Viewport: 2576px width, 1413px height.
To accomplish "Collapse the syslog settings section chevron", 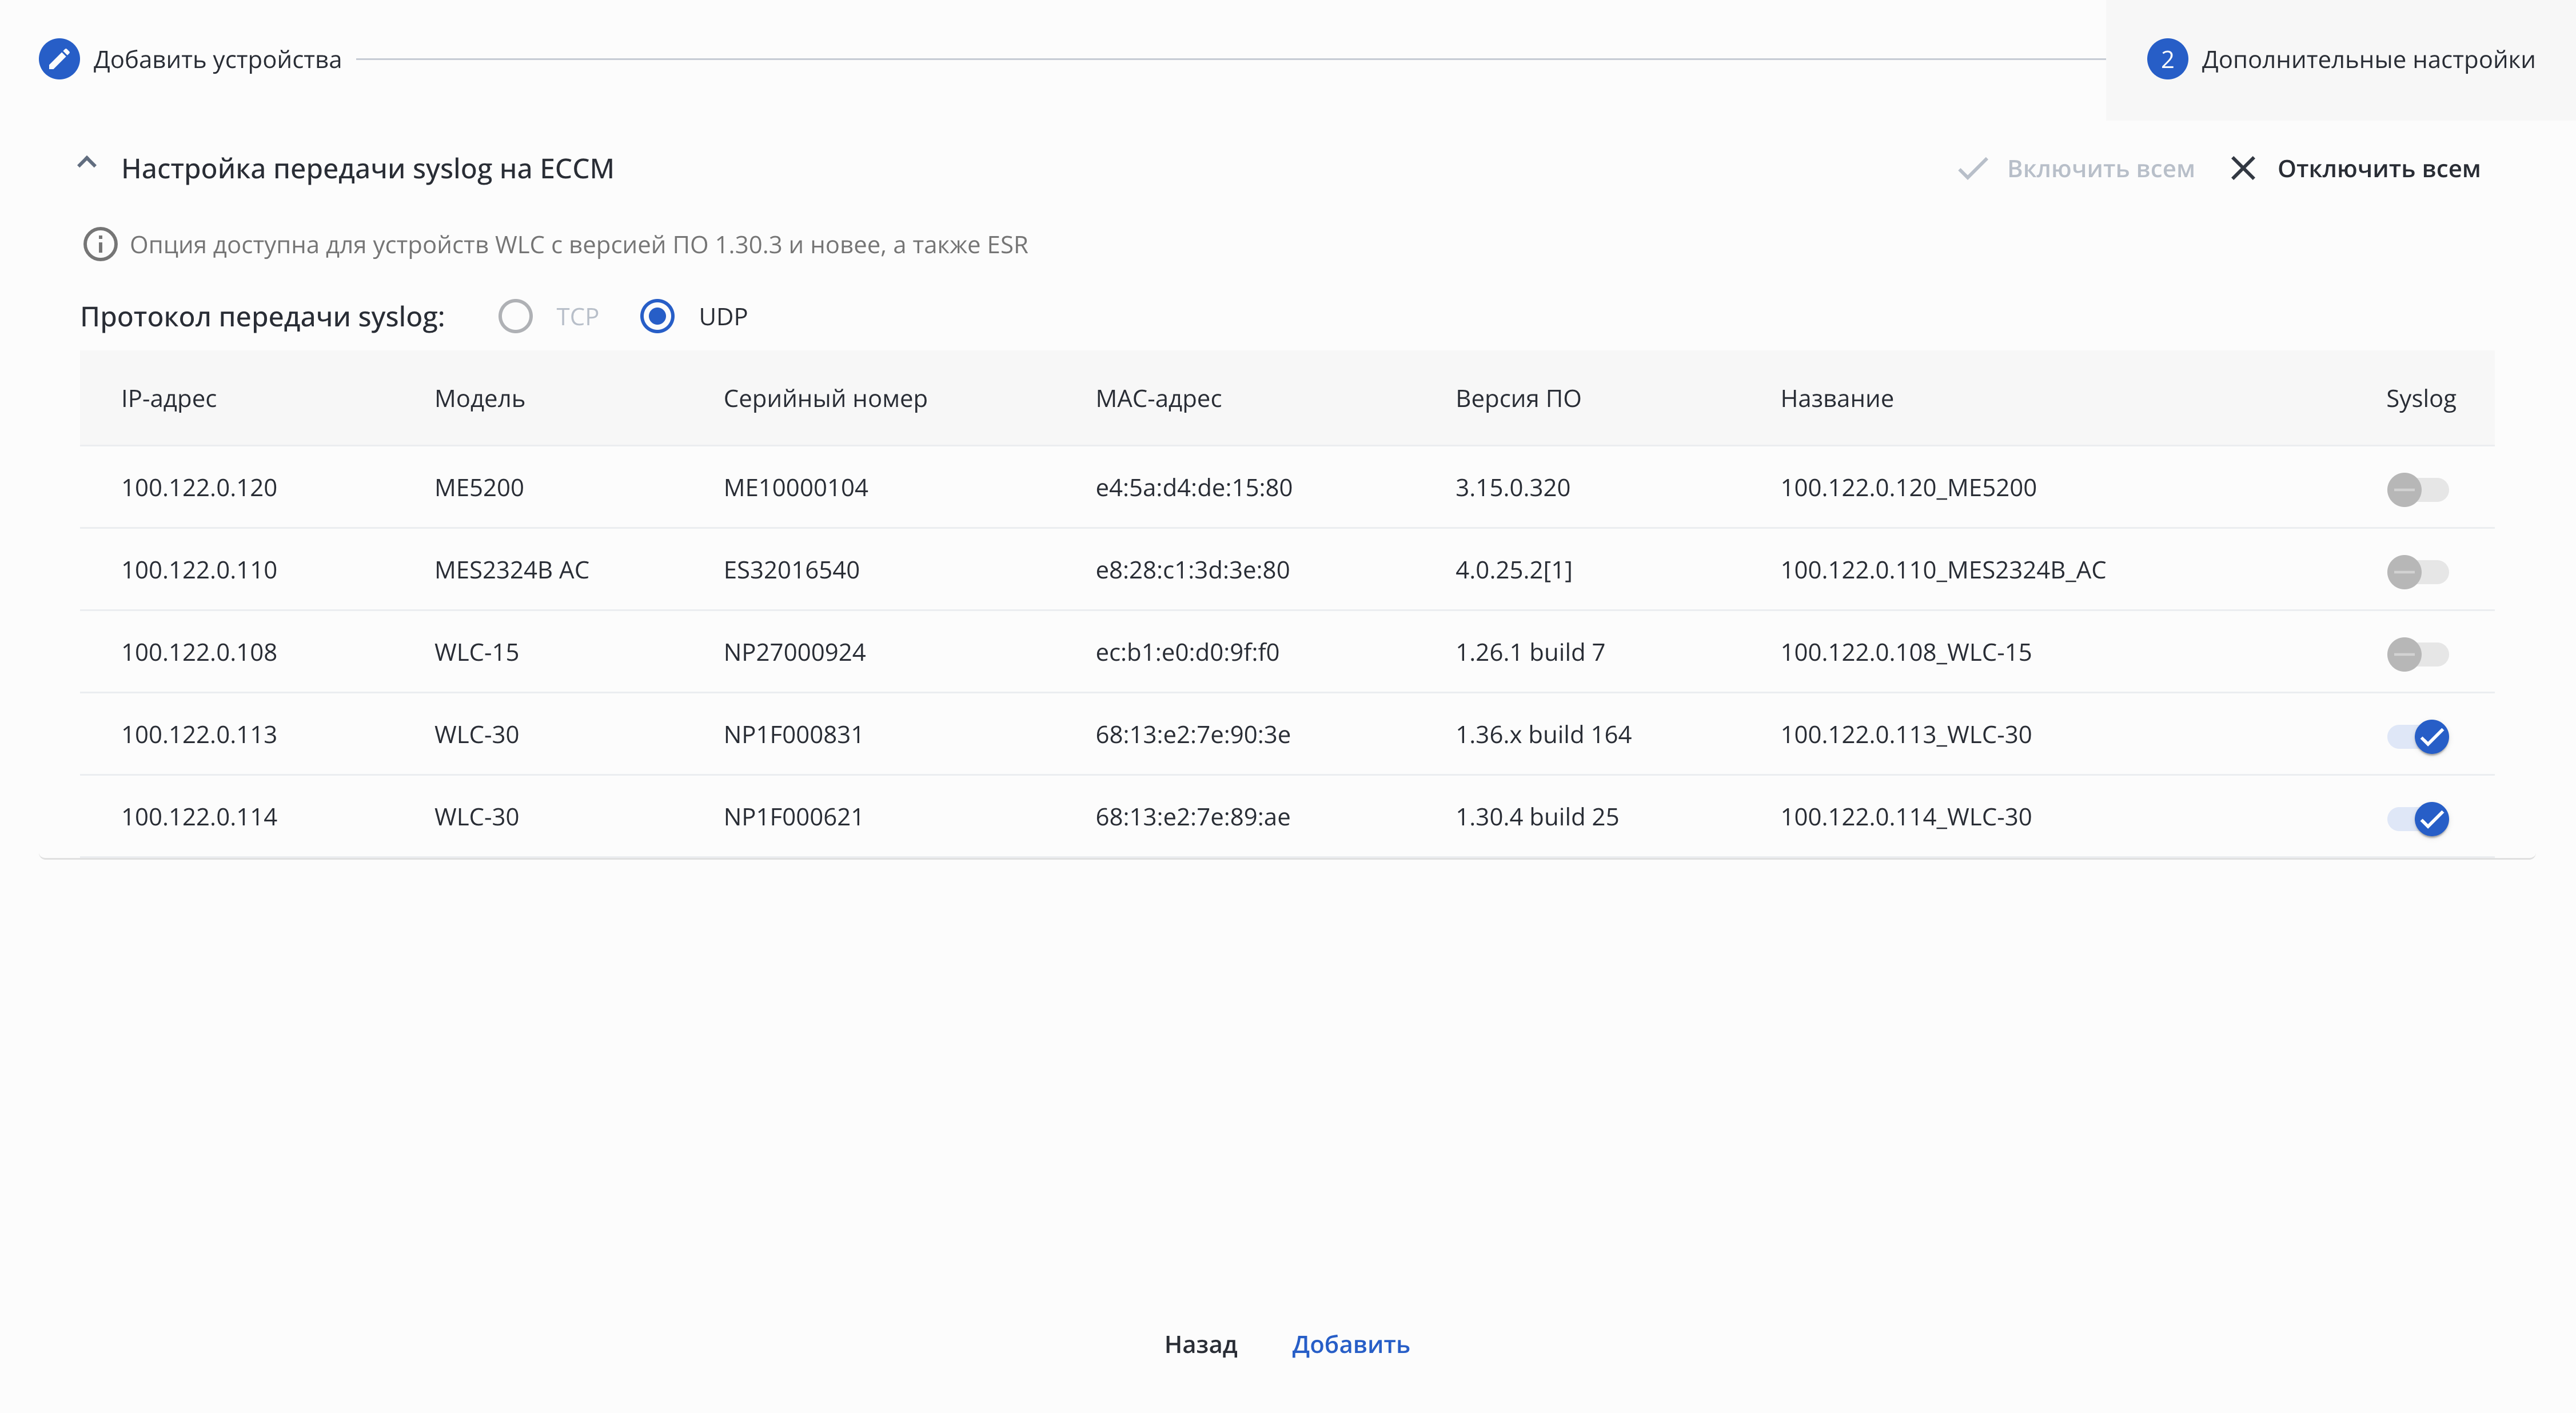I will tap(87, 163).
